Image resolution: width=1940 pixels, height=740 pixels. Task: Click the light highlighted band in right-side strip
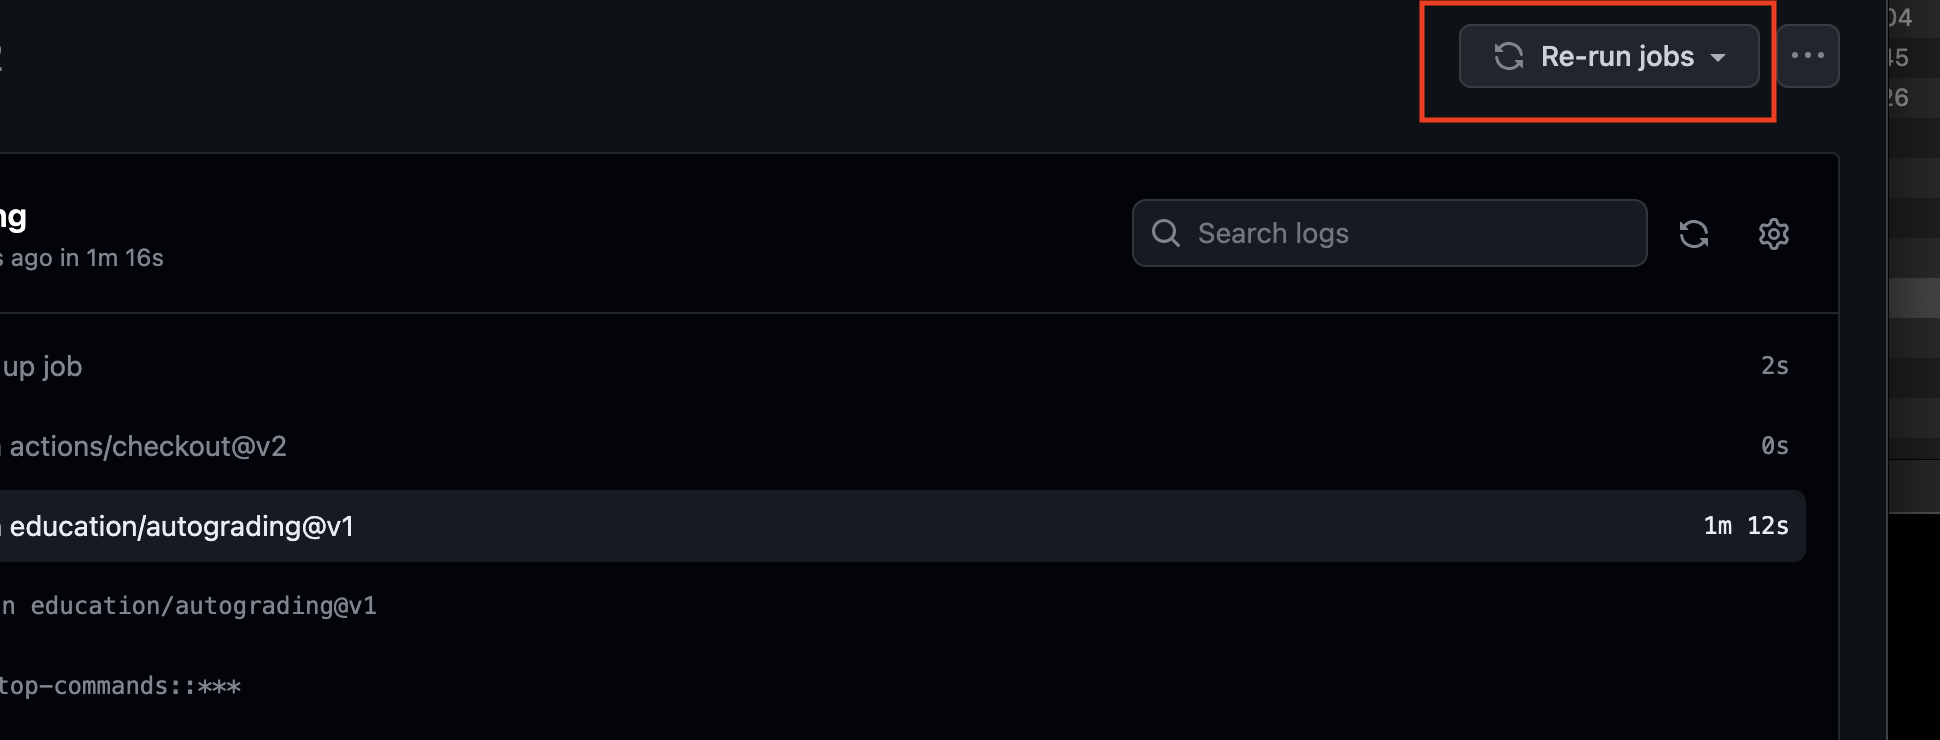coord(1914,298)
